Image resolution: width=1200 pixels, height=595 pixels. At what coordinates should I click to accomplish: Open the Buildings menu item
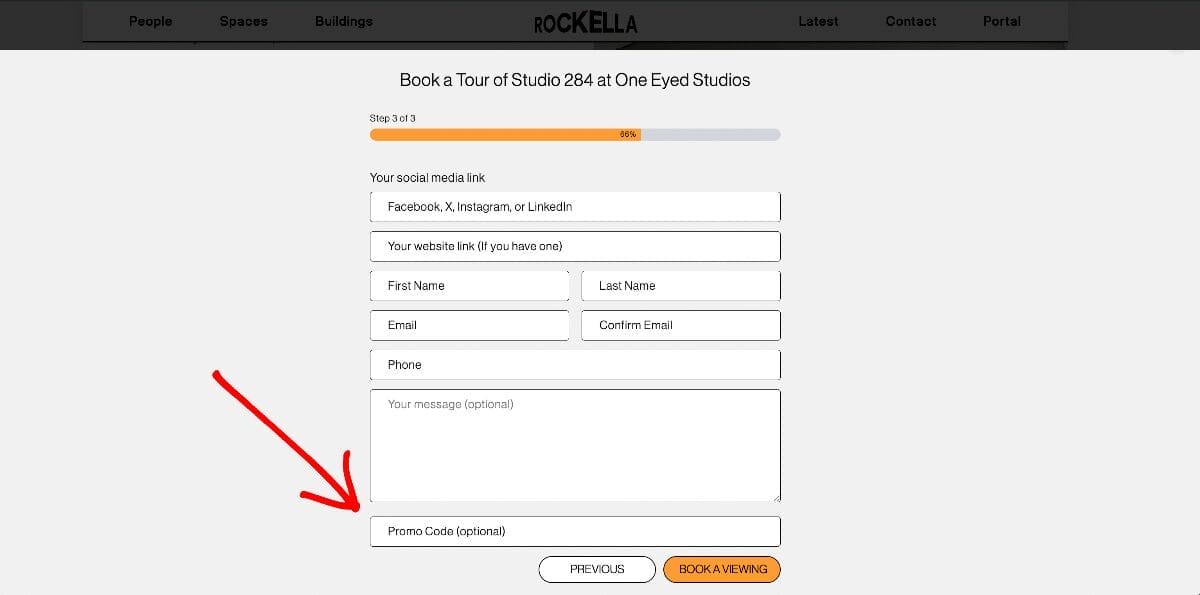point(343,21)
